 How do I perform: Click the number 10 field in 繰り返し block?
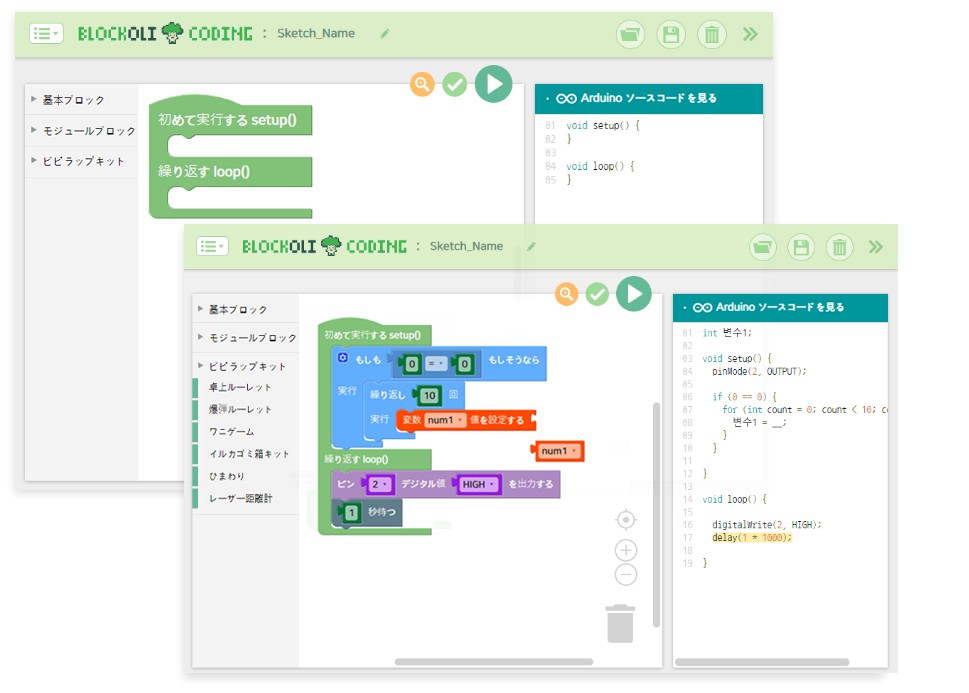pos(429,396)
